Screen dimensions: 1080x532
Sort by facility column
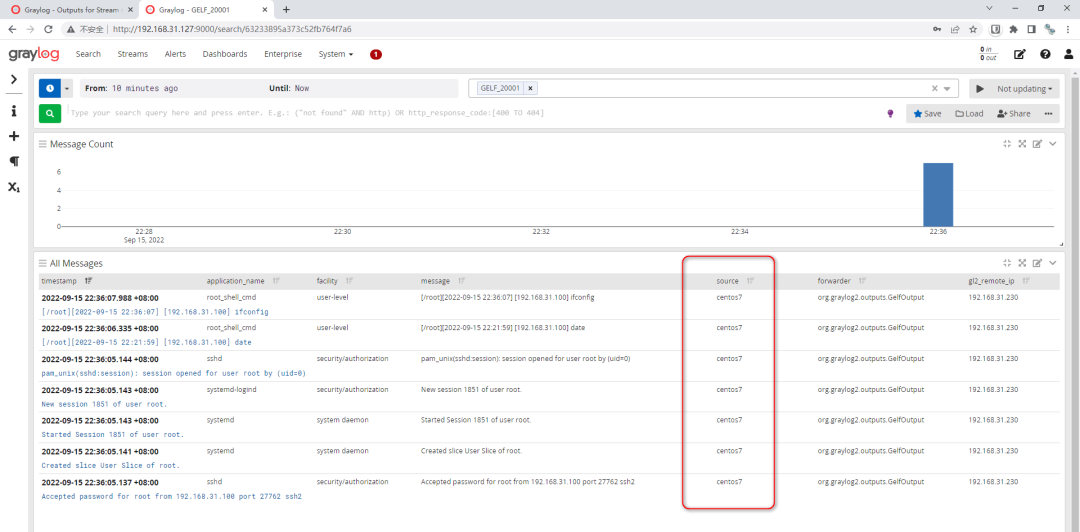click(x=349, y=281)
